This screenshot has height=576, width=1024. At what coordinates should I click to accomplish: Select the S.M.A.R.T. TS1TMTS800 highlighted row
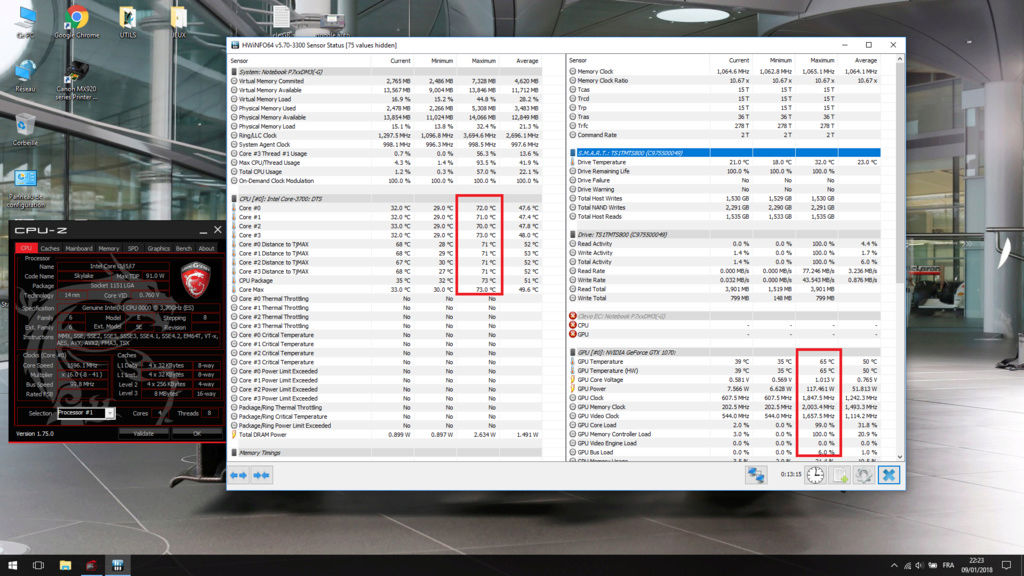click(x=724, y=153)
